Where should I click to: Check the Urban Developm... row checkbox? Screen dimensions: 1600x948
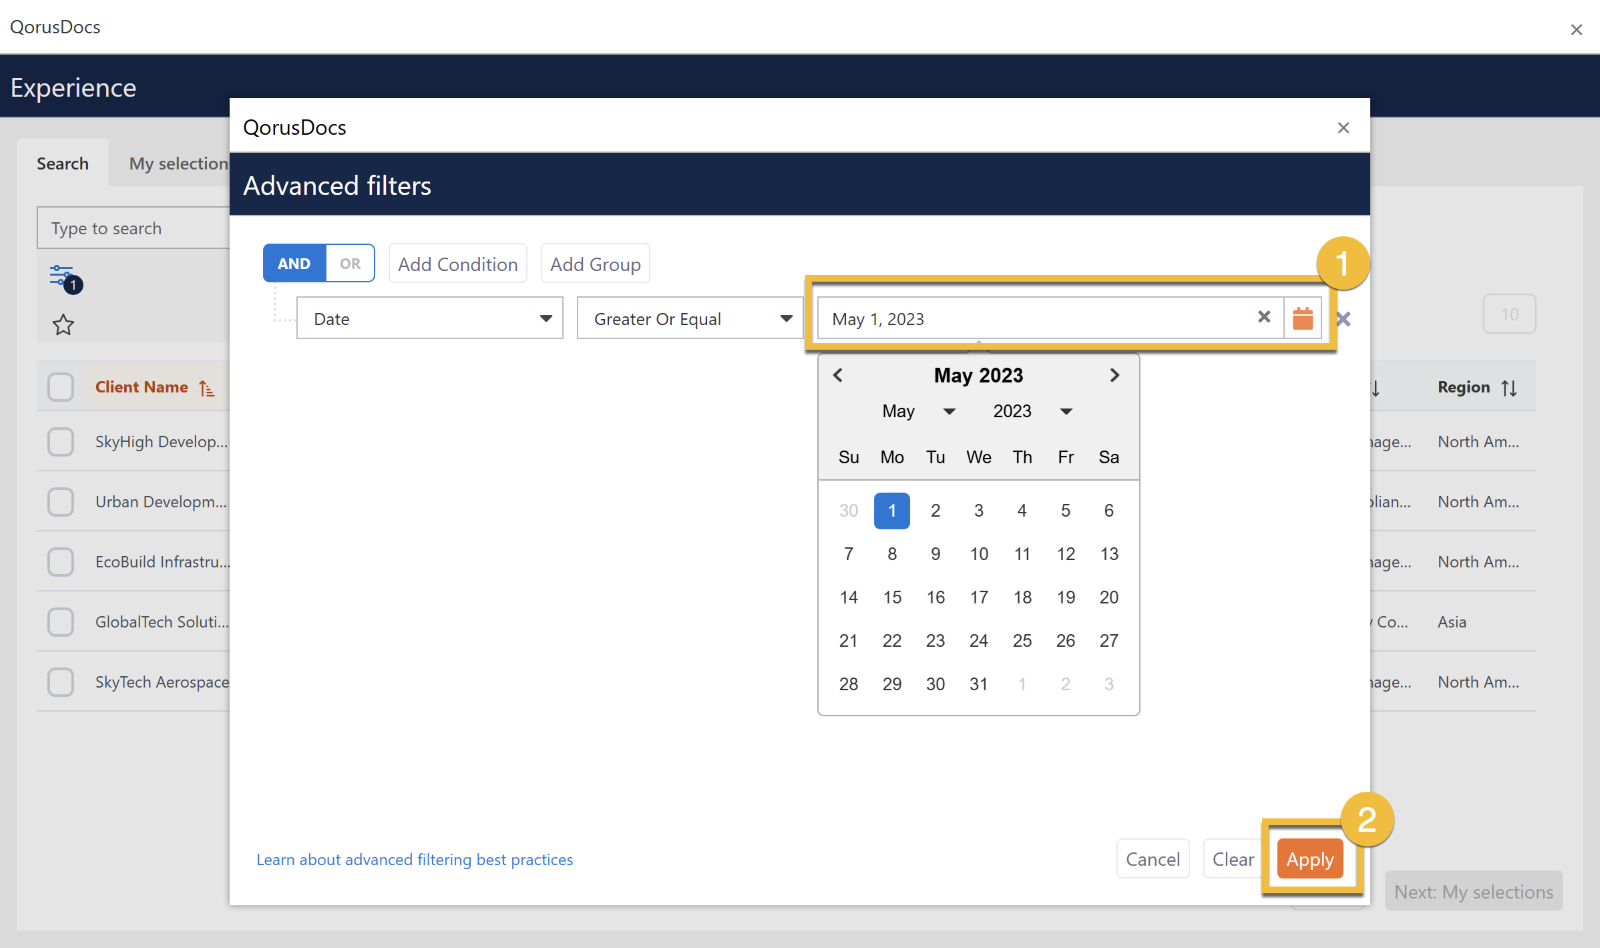tap(61, 502)
